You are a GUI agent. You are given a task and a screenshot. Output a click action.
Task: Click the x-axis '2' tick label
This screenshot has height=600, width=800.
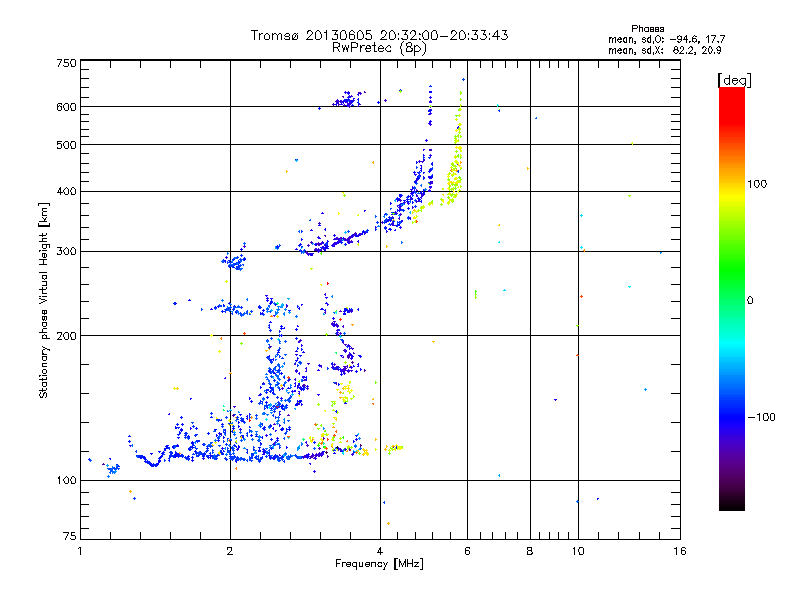230,551
